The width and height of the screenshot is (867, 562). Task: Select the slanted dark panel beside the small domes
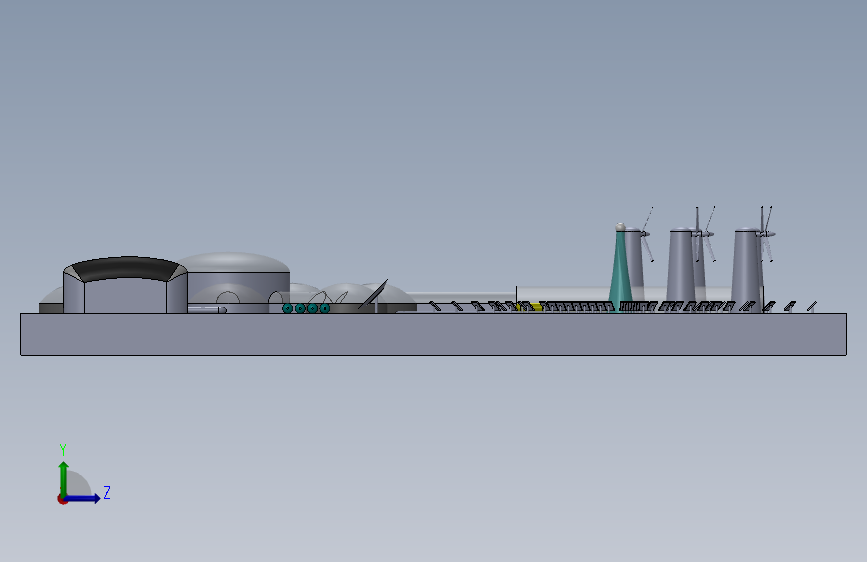[x=373, y=294]
